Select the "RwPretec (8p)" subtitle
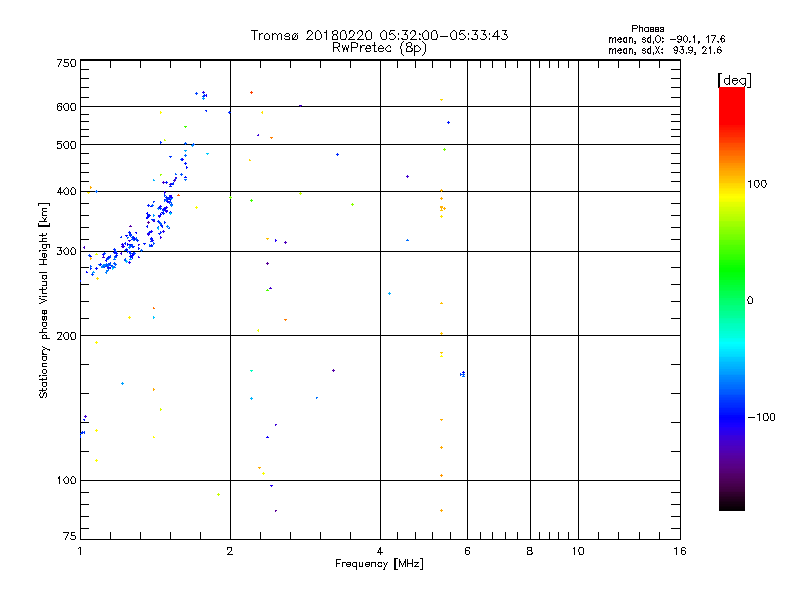This screenshot has height=600, width=800. click(x=379, y=48)
